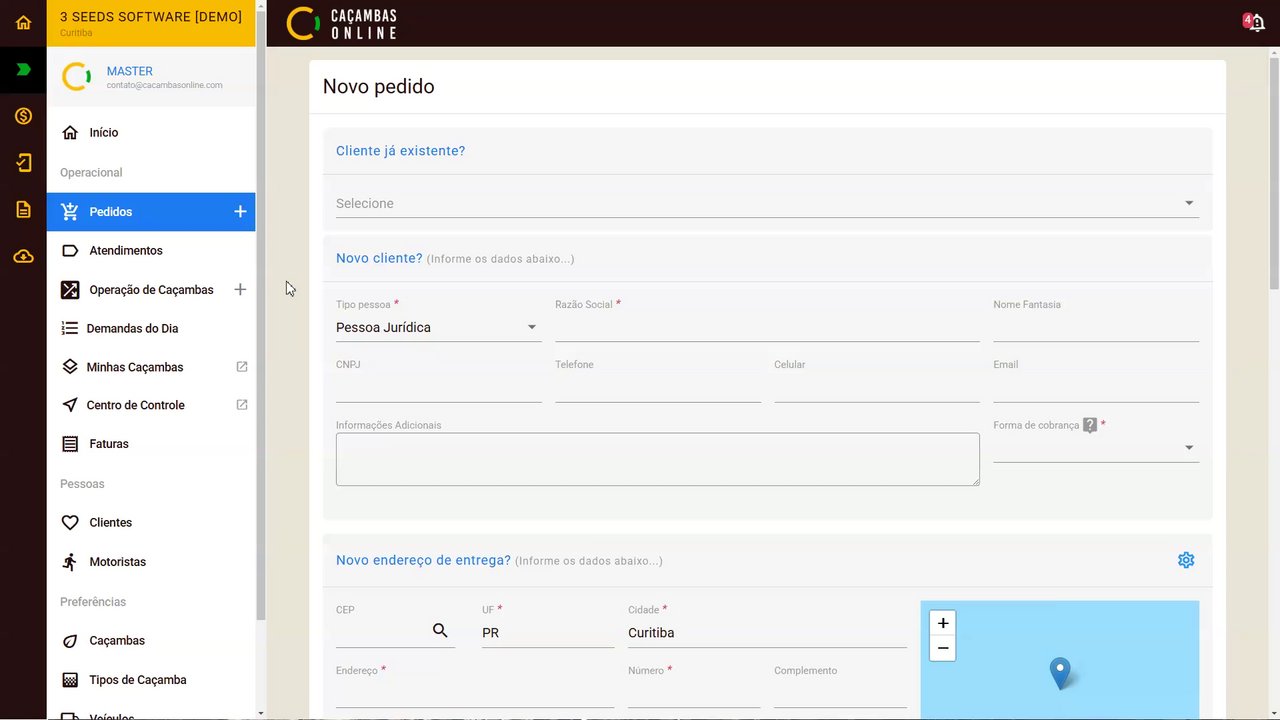The image size is (1280, 720).
Task: Zoom out on the map
Action: pyautogui.click(x=943, y=648)
